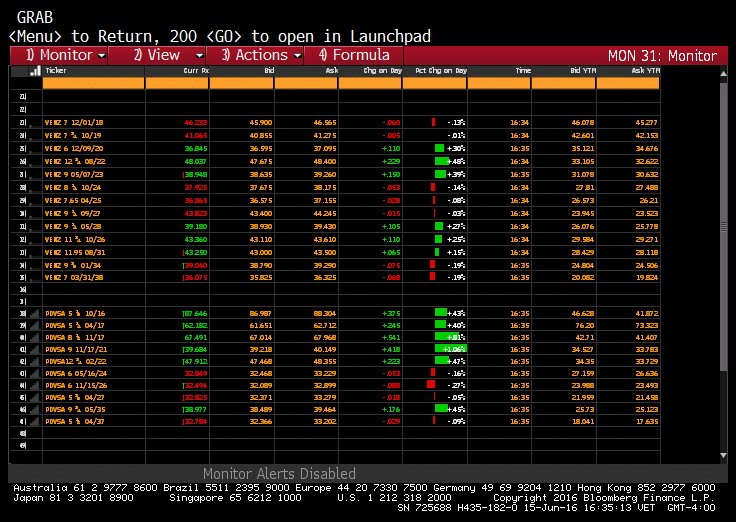Screen dimensions: 736x522
Task: Select the PDVSA 6 11/15/26 ticker
Action: pyautogui.click(x=76, y=385)
